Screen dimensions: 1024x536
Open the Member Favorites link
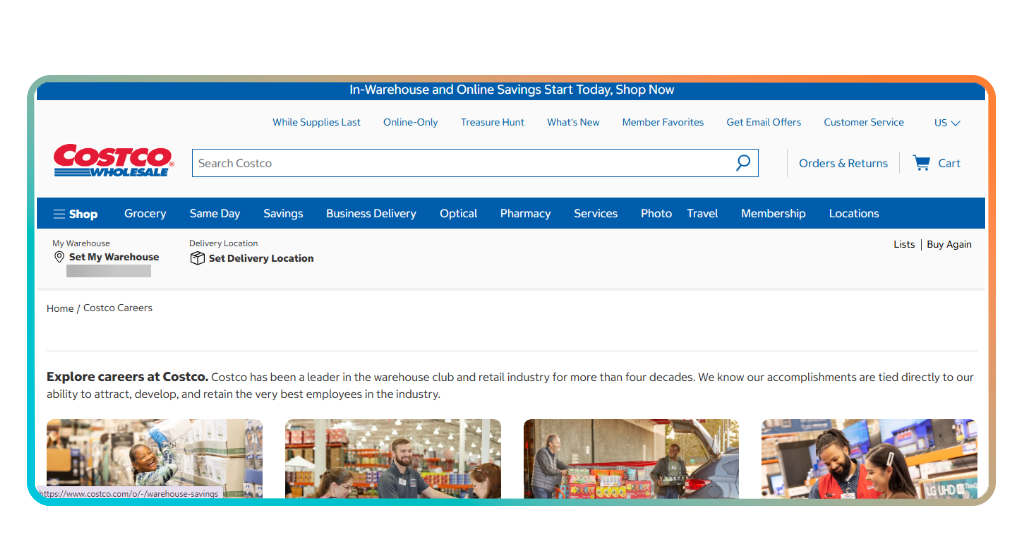click(x=663, y=122)
